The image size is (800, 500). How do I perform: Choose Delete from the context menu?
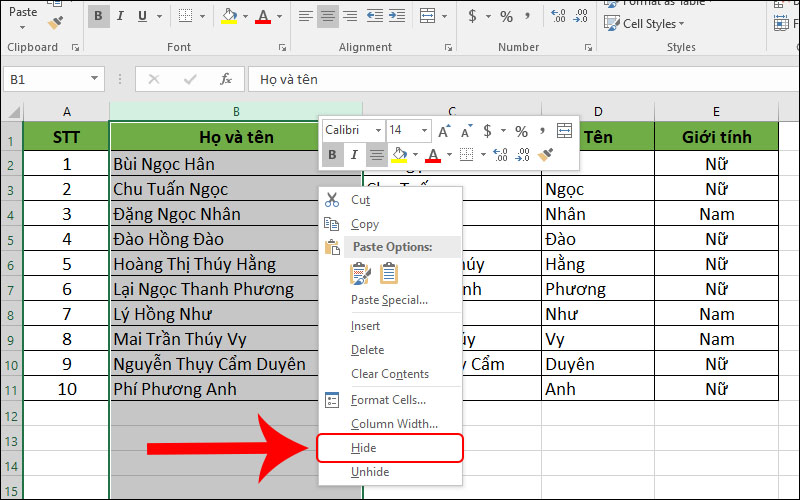390,349
